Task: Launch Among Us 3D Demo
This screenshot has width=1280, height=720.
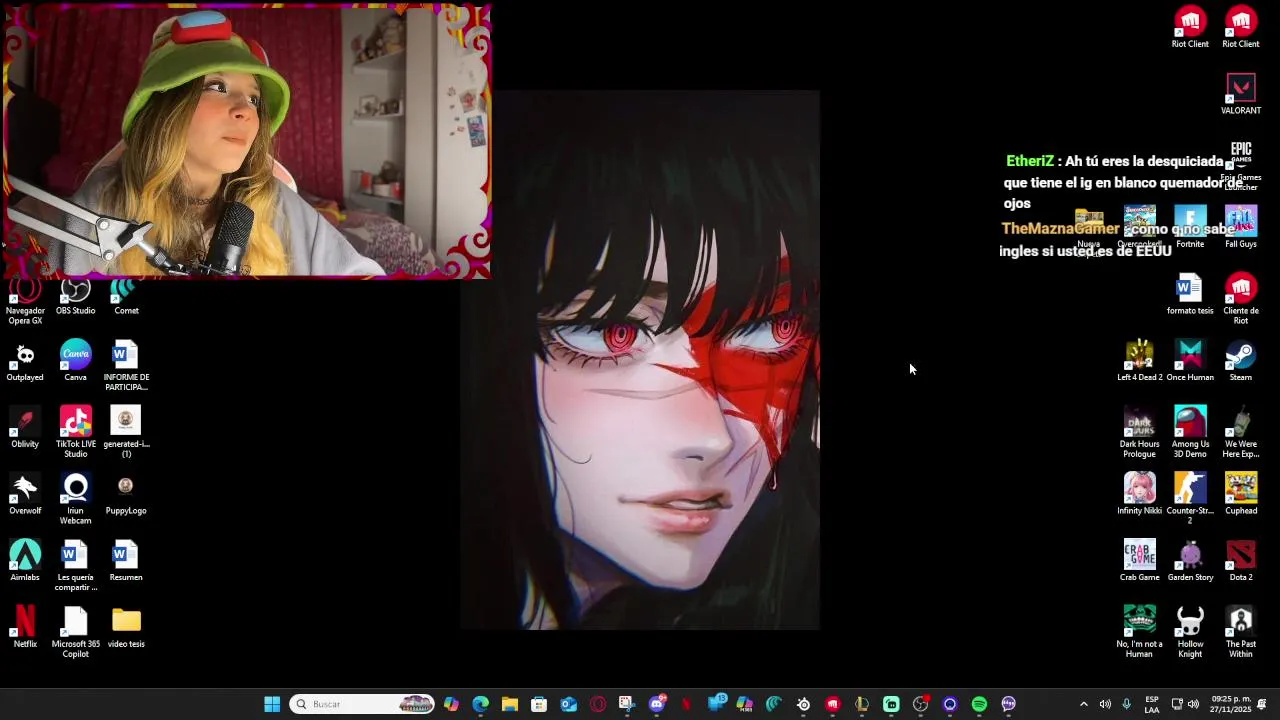Action: click(x=1189, y=432)
